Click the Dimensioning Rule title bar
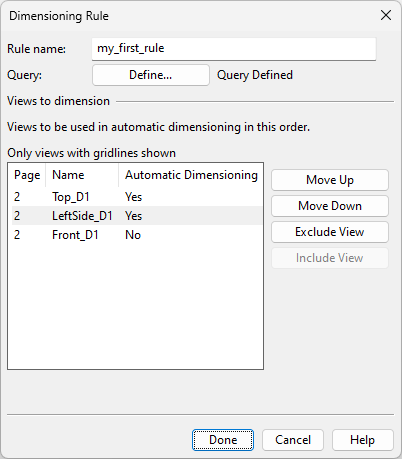The width and height of the screenshot is (402, 459). [x=187, y=16]
